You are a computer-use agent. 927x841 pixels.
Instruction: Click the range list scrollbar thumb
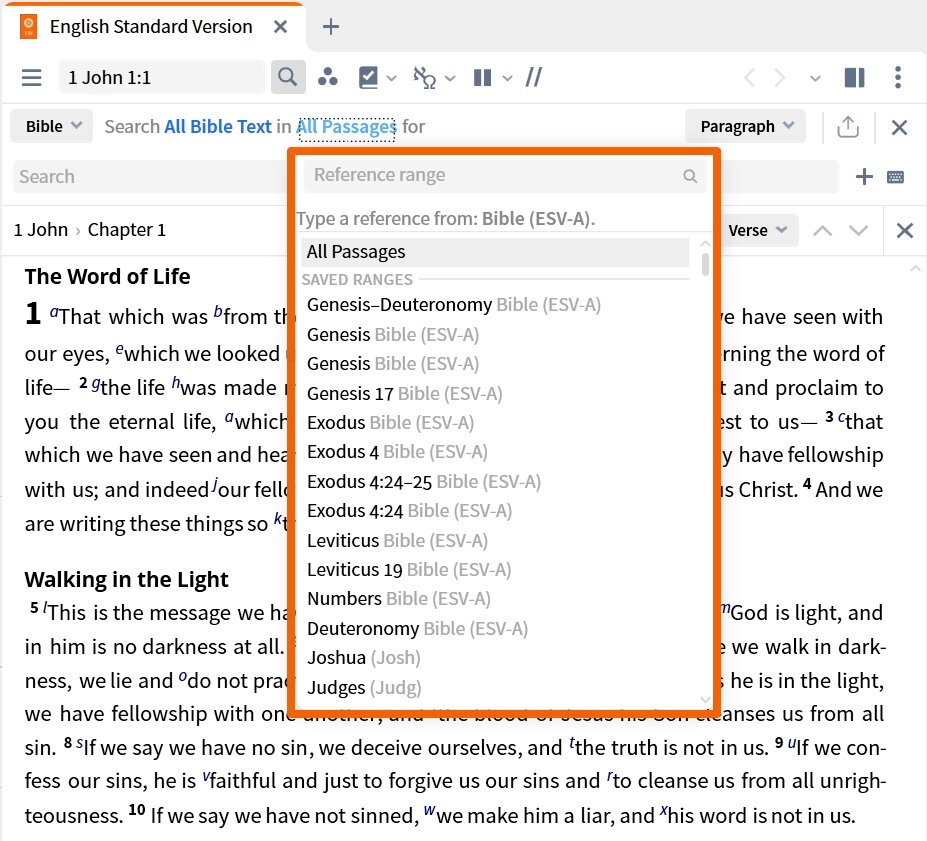pyautogui.click(x=705, y=264)
